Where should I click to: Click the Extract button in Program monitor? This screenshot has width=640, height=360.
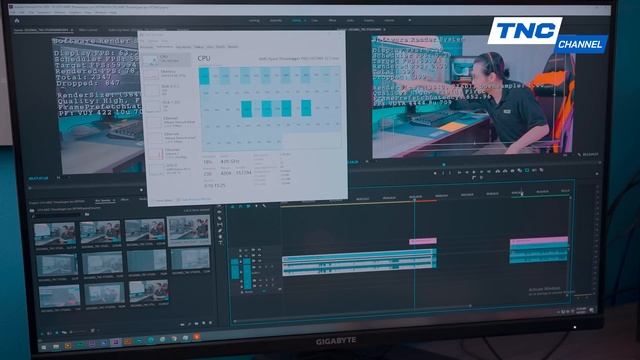pos(505,171)
